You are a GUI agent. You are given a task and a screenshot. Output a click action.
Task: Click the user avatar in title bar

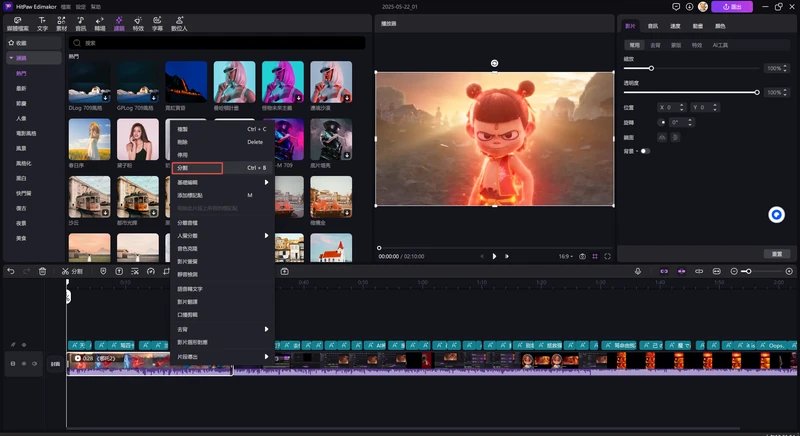pos(703,7)
